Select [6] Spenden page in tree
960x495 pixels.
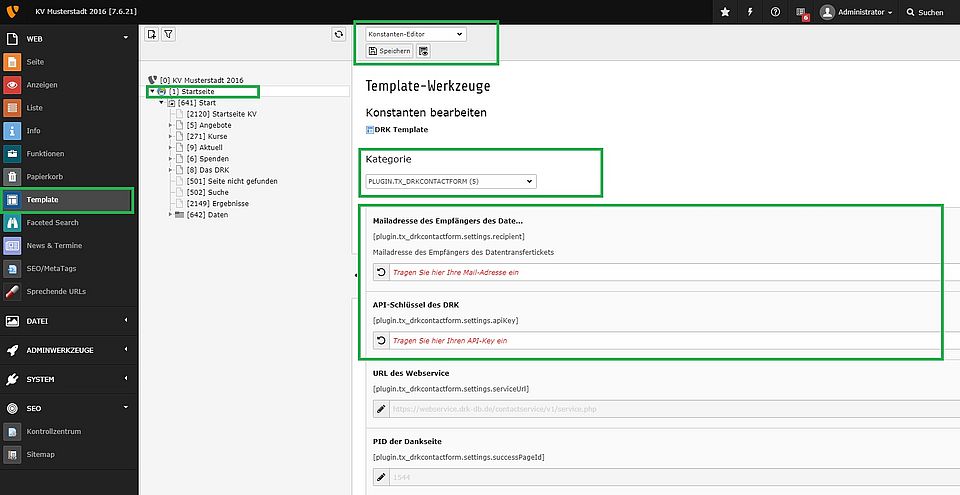tap(207, 159)
